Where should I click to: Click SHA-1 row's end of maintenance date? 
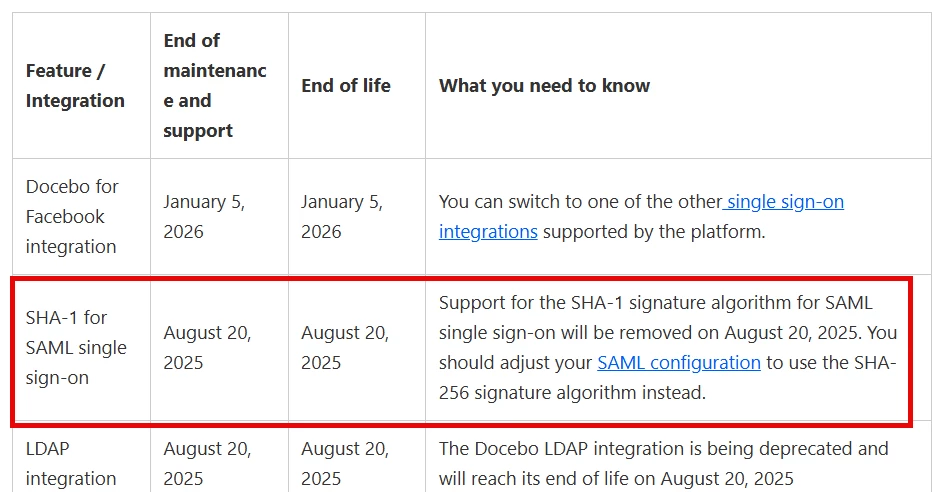tap(208, 347)
